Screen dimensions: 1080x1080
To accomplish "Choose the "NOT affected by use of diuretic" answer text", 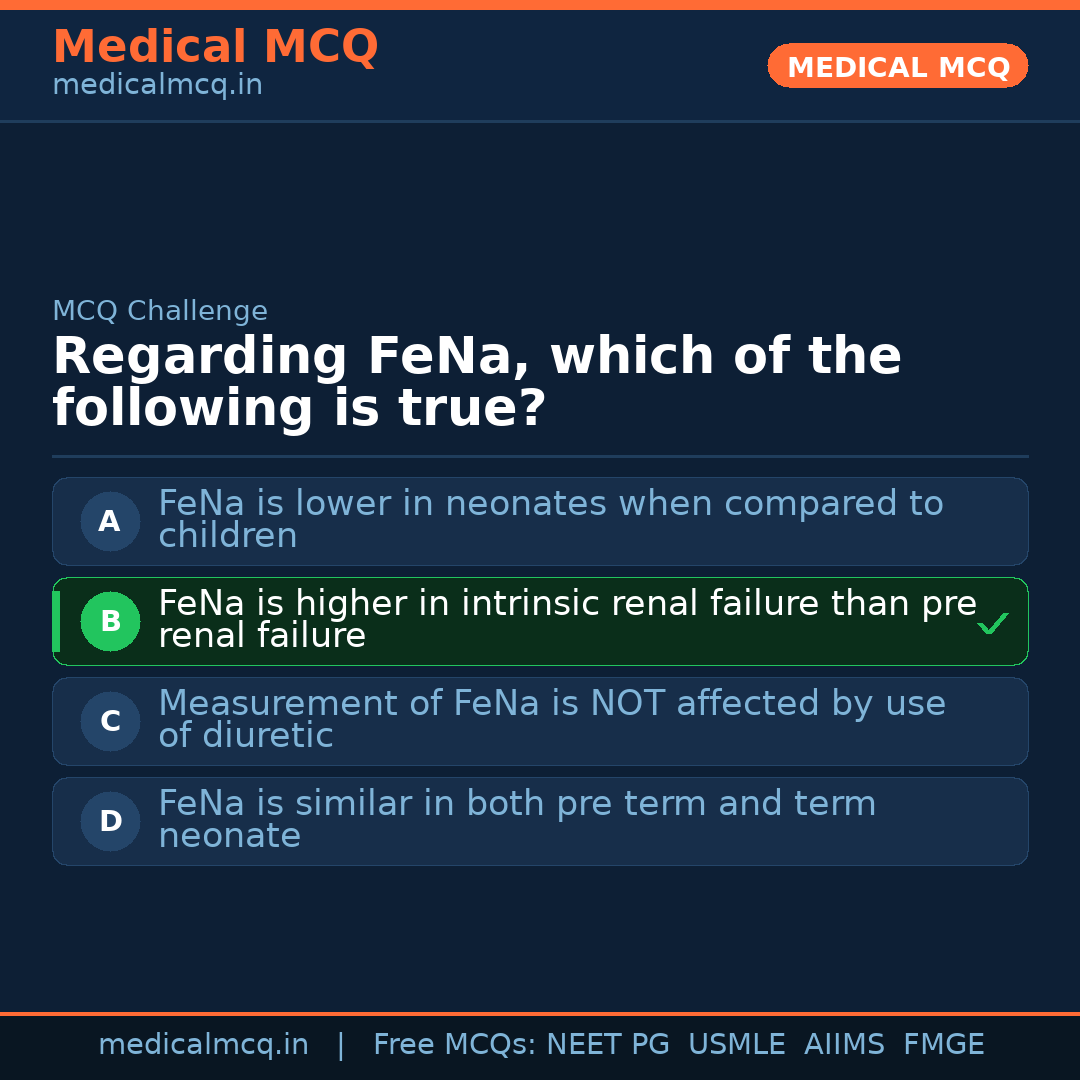I will click(x=551, y=719).
